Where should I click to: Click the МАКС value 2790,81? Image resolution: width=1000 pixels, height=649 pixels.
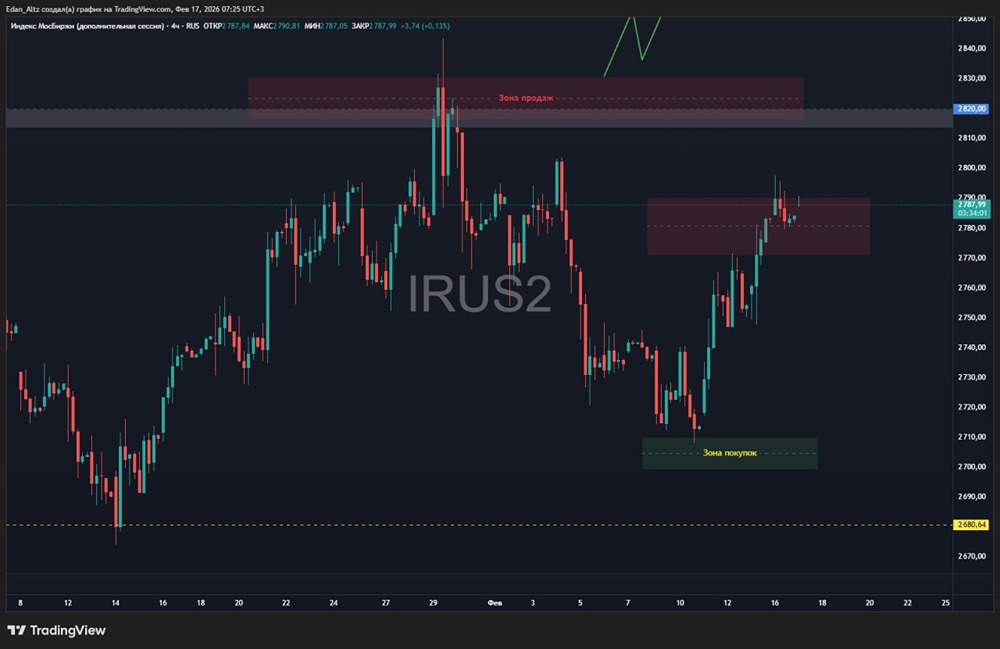click(286, 26)
